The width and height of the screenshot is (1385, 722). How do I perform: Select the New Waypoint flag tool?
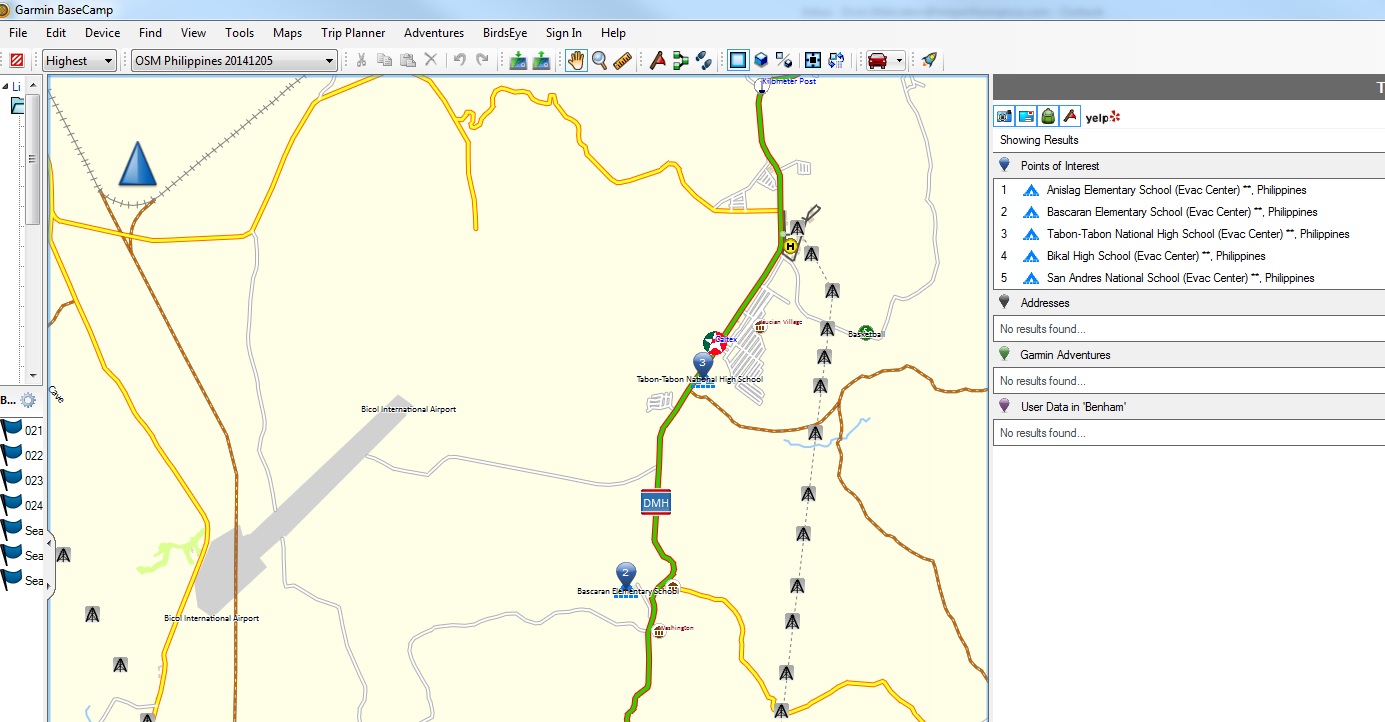[658, 61]
